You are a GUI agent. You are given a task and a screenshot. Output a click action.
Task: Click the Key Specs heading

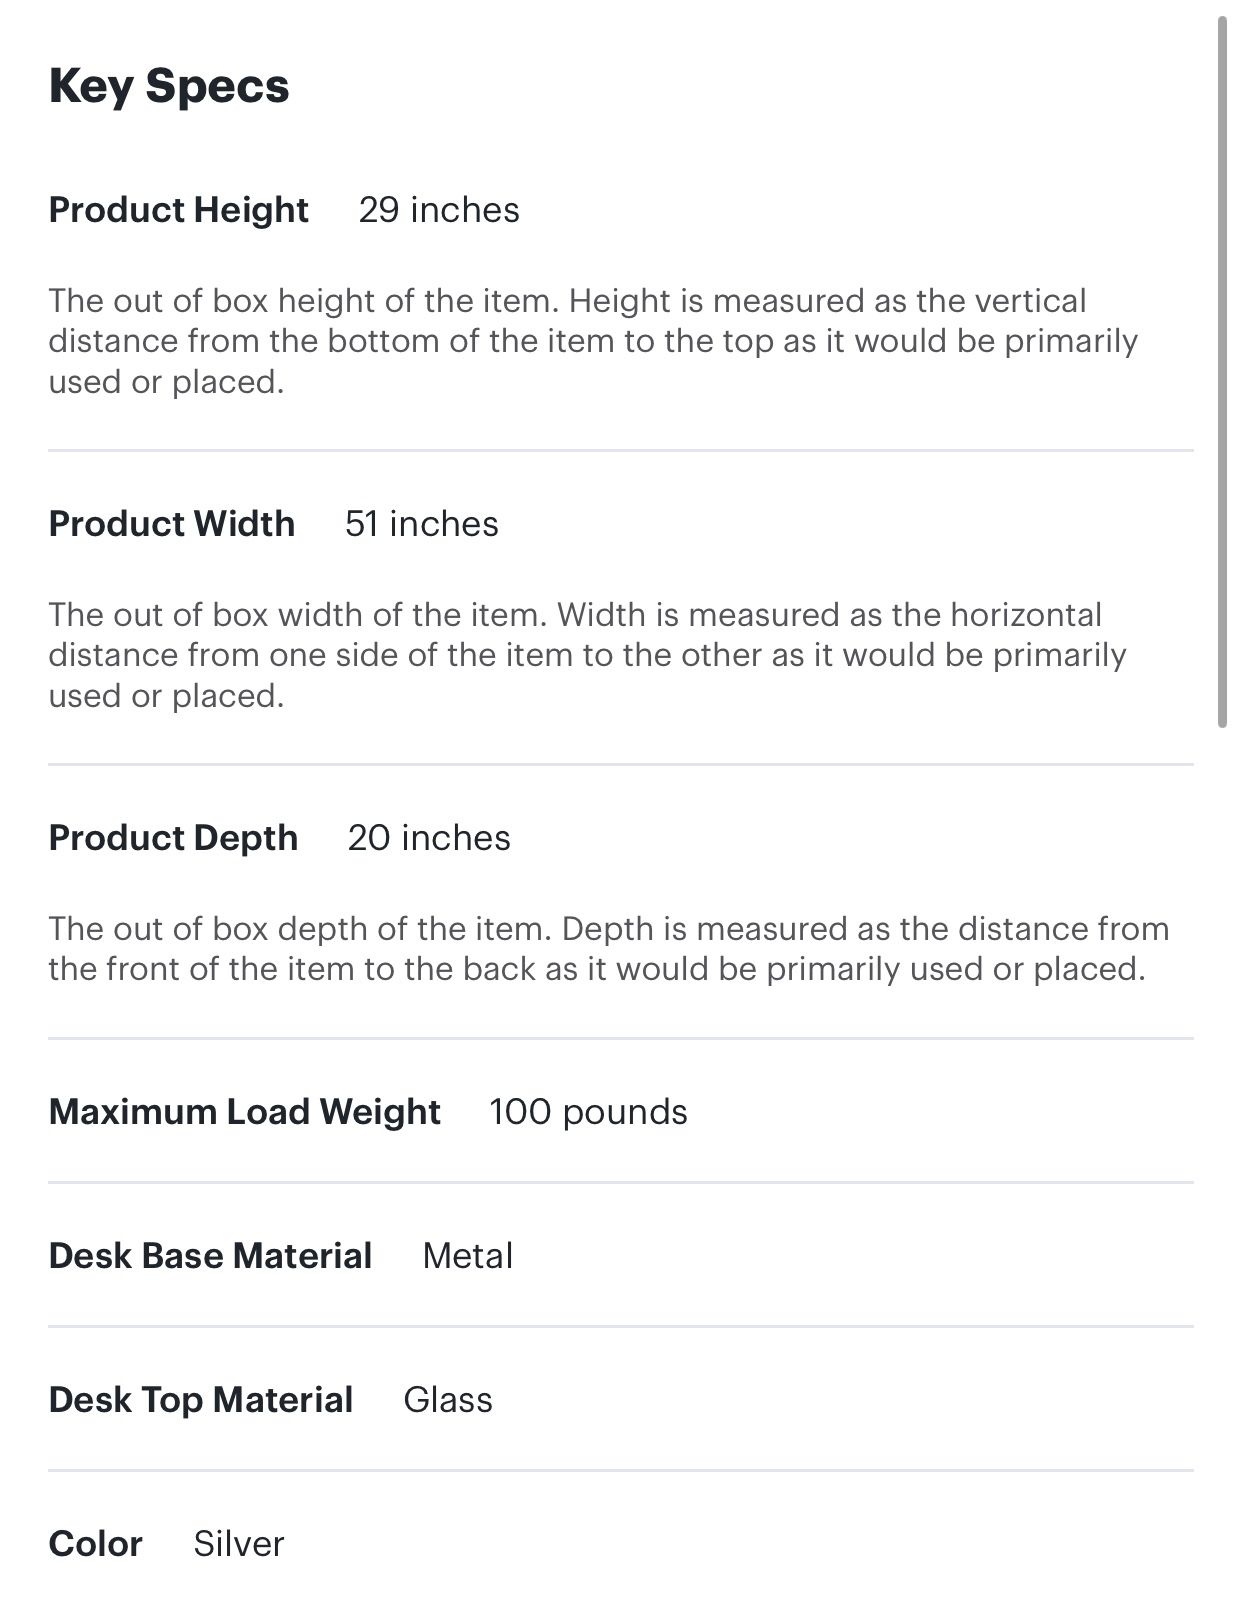click(169, 86)
